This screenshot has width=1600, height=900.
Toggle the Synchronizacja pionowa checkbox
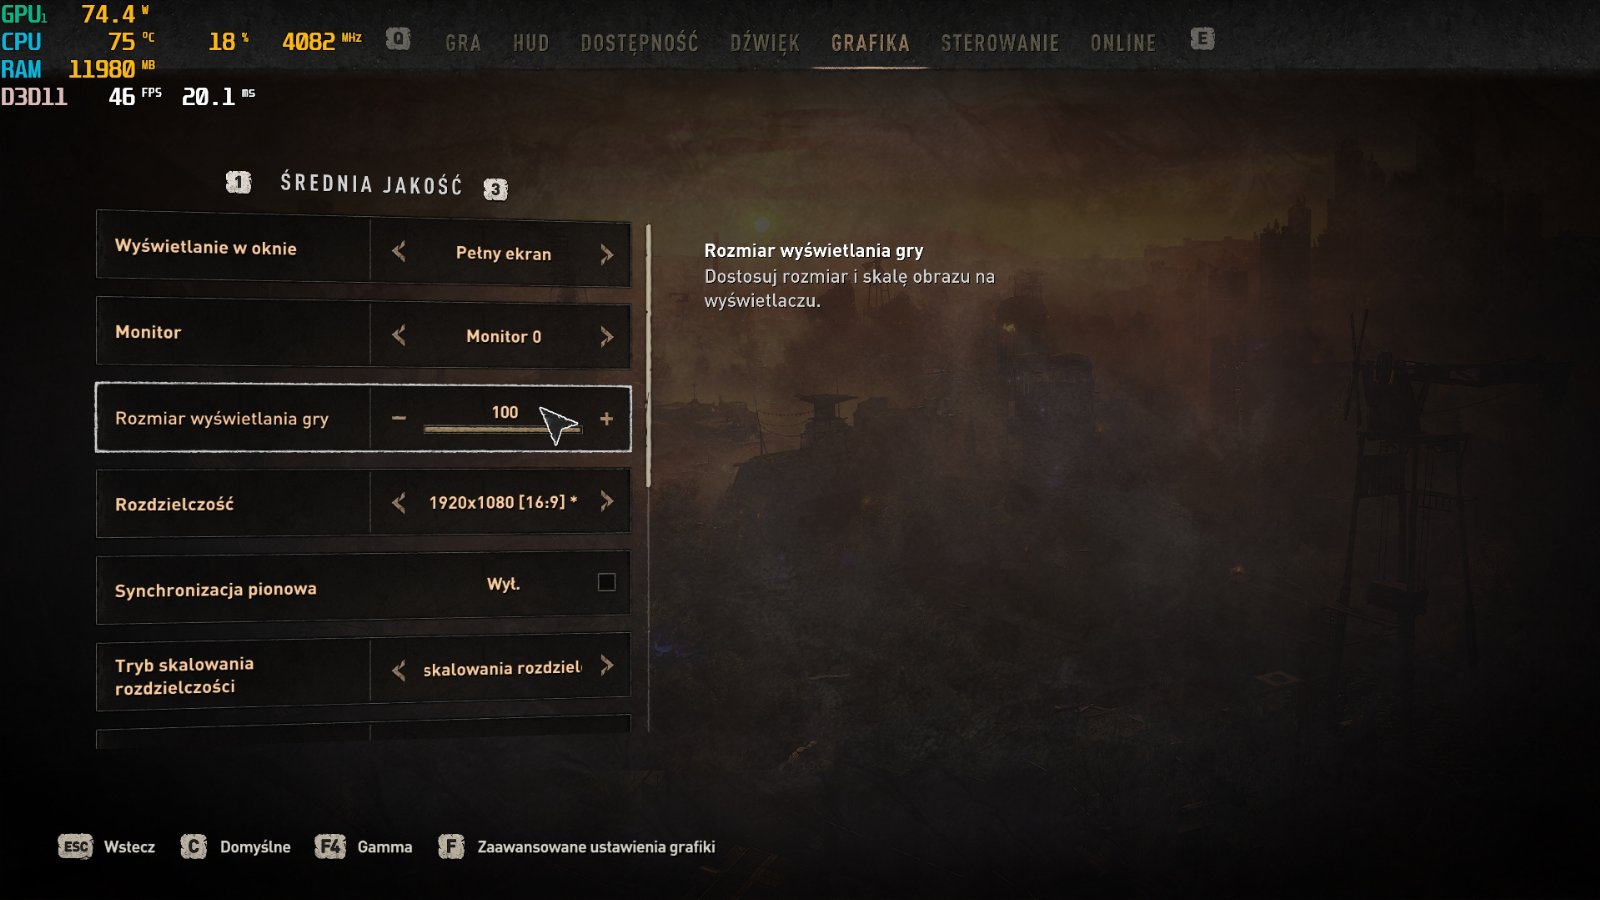pos(606,582)
